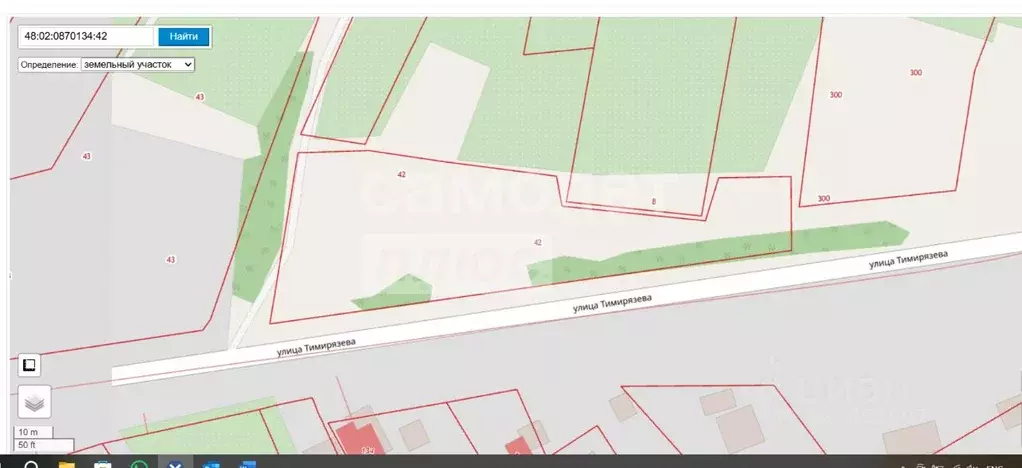The height and width of the screenshot is (468, 1022).
Task: Click the 10 m scale bar
Action: pos(29,432)
